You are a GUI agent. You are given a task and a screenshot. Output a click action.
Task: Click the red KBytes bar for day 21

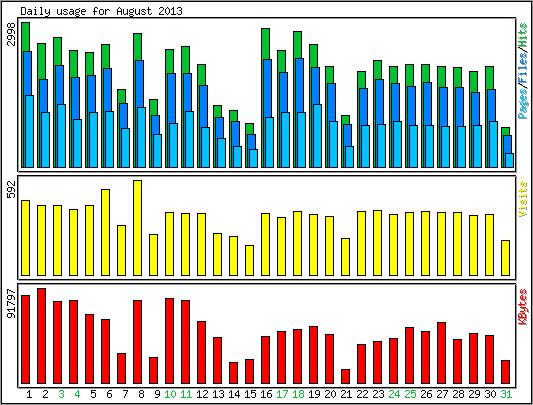(345, 376)
